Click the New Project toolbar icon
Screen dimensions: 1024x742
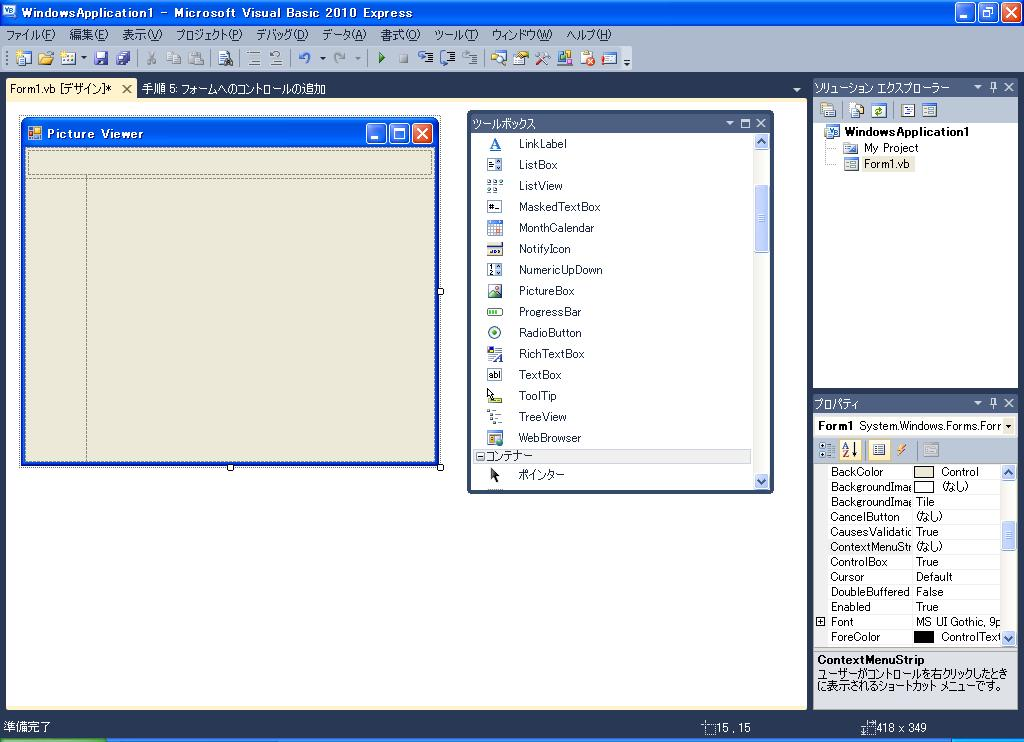(x=24, y=58)
